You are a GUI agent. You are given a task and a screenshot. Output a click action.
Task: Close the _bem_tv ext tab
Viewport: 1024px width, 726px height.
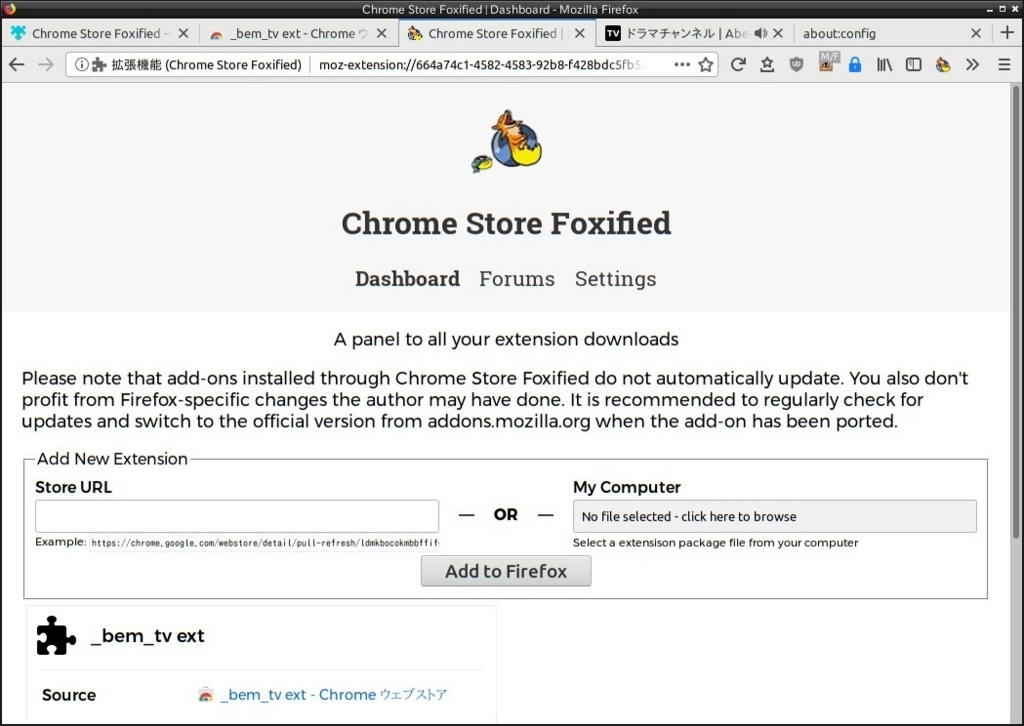[382, 33]
